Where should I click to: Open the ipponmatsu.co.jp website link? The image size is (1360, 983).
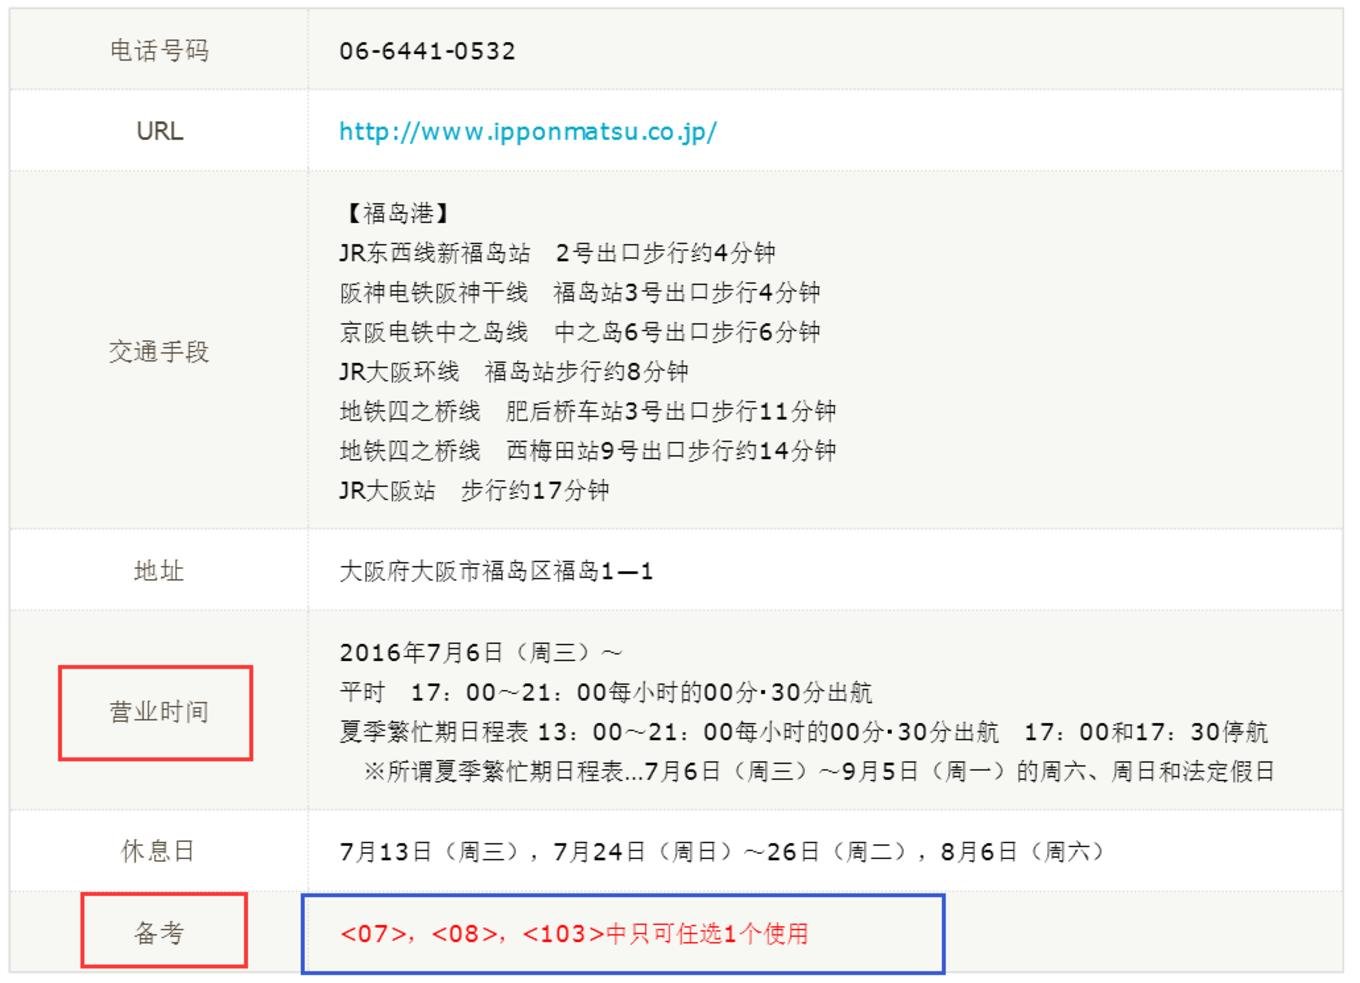[x=527, y=132]
